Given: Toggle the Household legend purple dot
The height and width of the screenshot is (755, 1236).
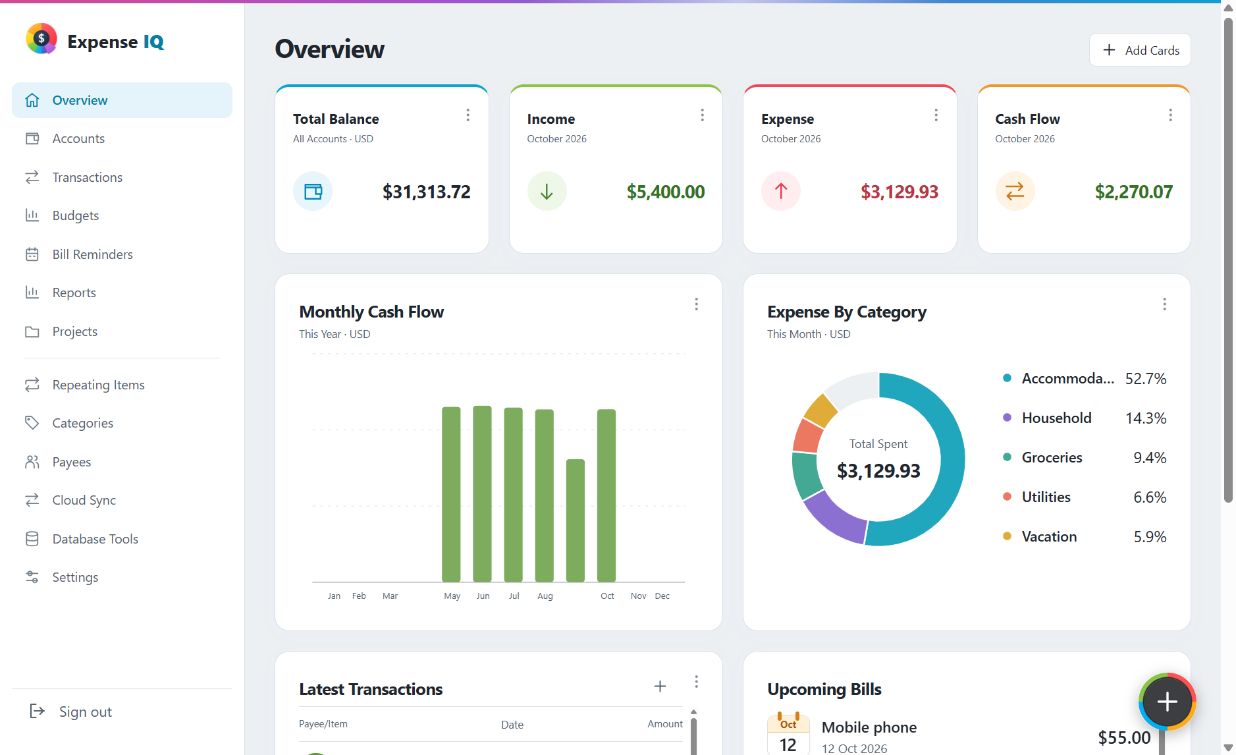Looking at the screenshot, I should coord(1007,418).
